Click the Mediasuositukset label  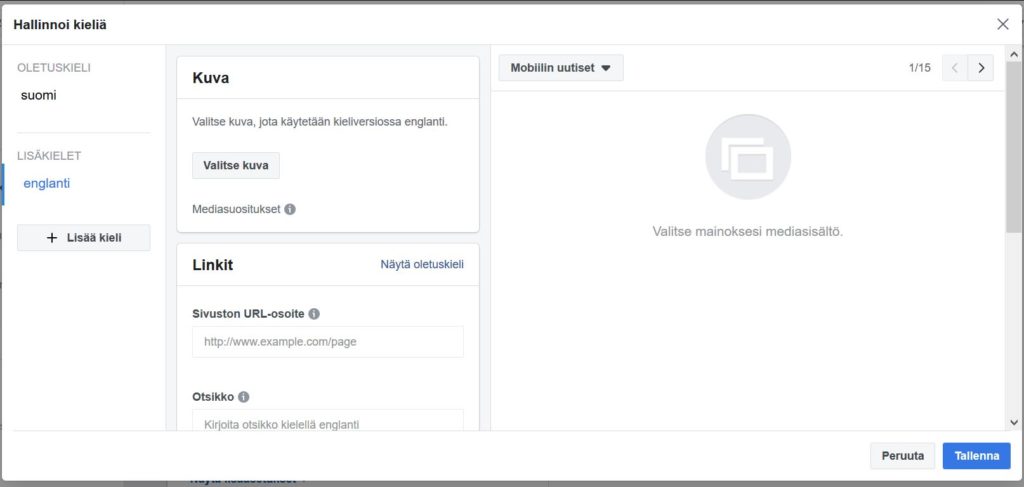click(x=236, y=210)
